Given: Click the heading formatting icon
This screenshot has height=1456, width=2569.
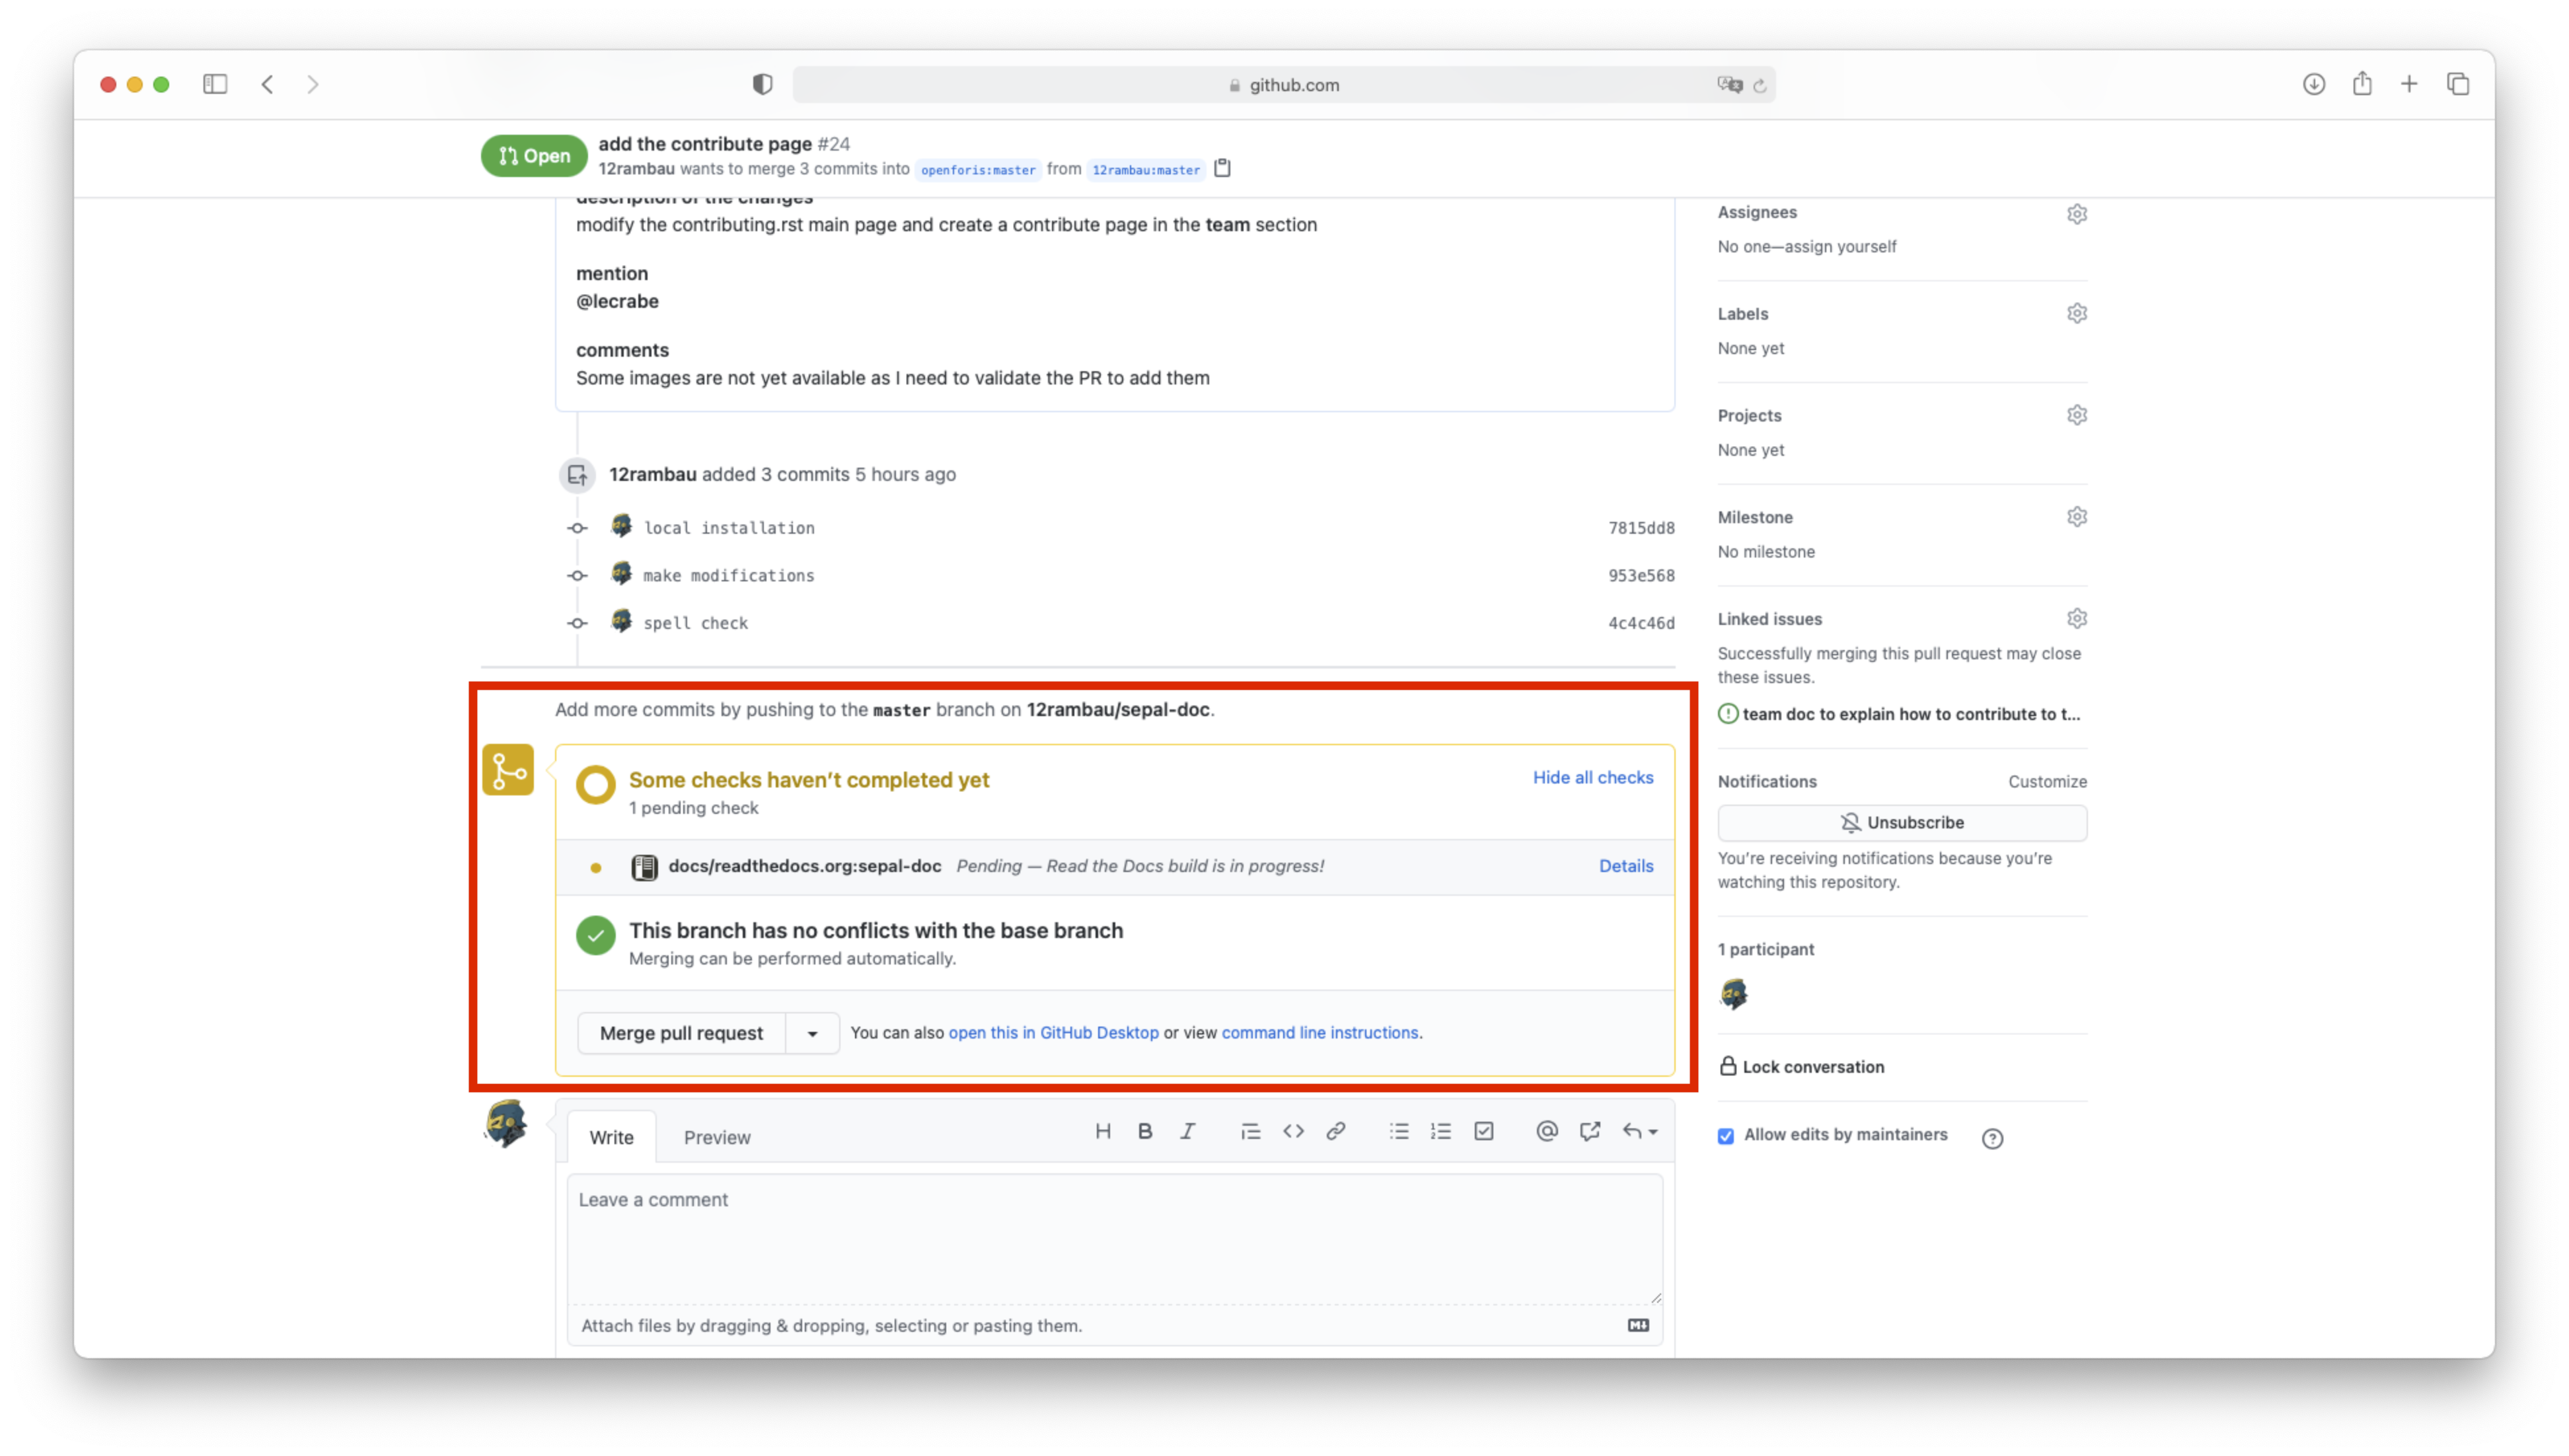Looking at the screenshot, I should click(x=1104, y=1131).
